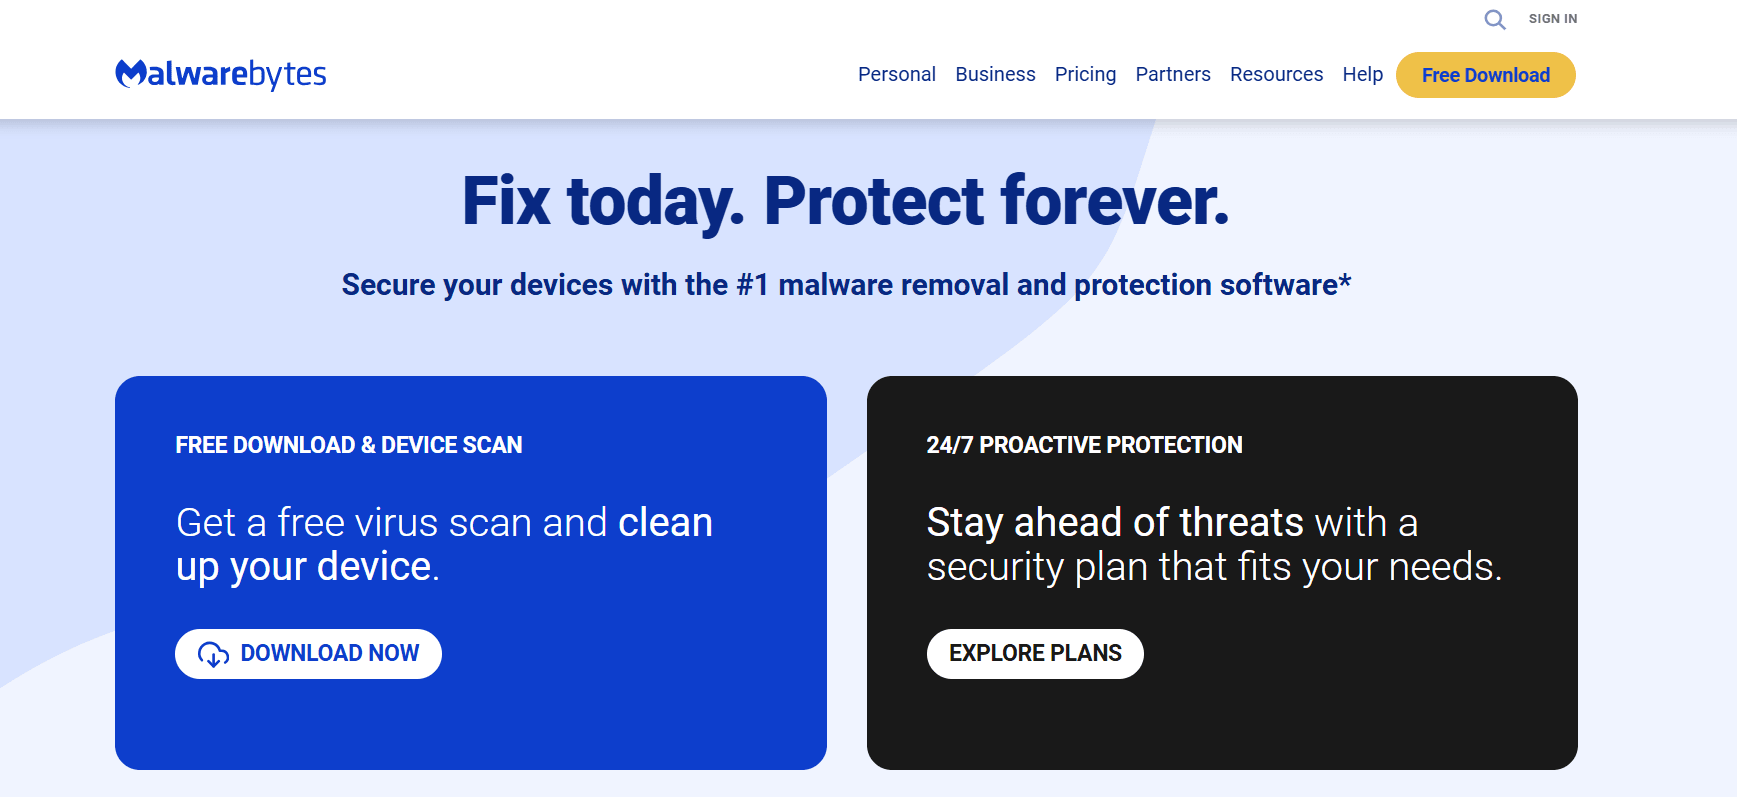Click the Stay ahead of threats text
The height and width of the screenshot is (797, 1737).
pos(1115,522)
